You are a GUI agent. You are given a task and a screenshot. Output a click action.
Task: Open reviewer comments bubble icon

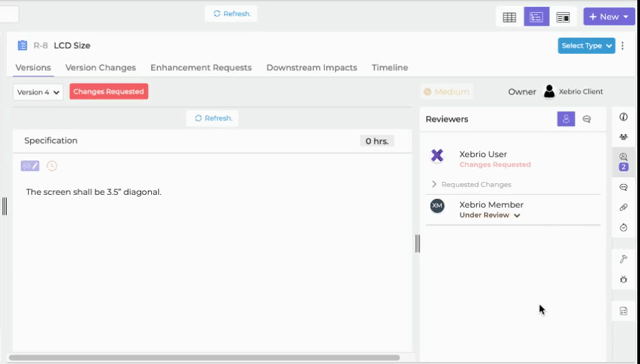coord(587,119)
